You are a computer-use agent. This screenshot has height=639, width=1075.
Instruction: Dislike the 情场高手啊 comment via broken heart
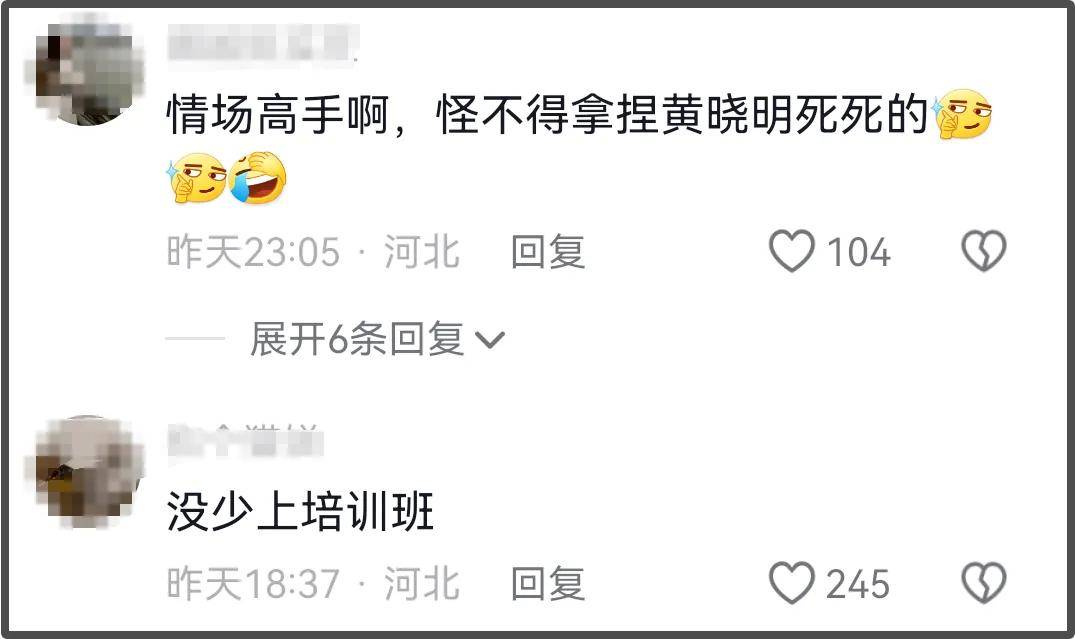point(984,250)
